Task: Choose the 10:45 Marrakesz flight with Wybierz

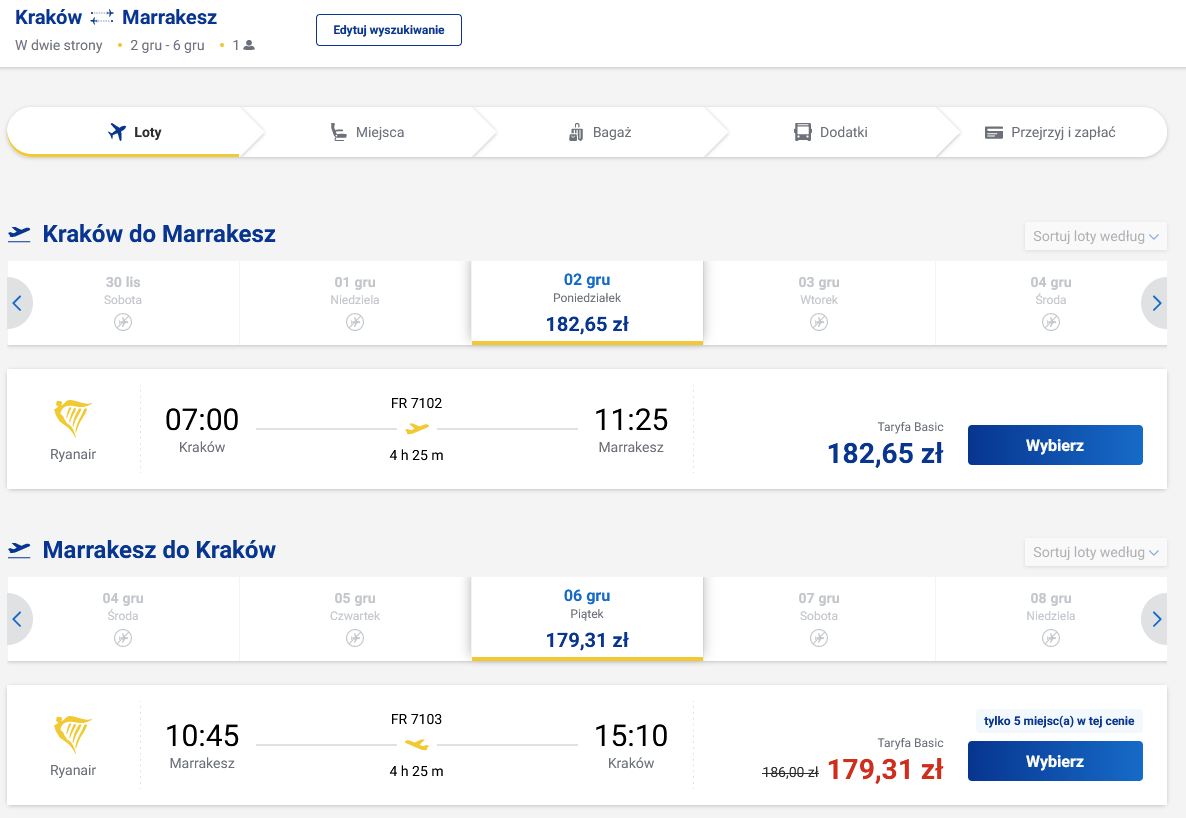Action: (x=1054, y=761)
